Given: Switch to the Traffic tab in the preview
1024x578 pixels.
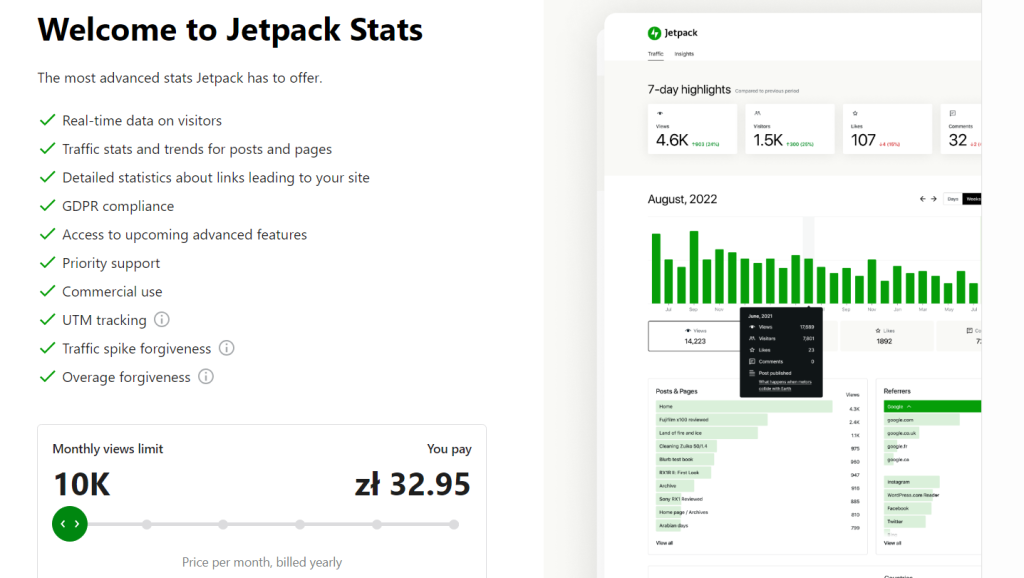Looking at the screenshot, I should point(656,54).
